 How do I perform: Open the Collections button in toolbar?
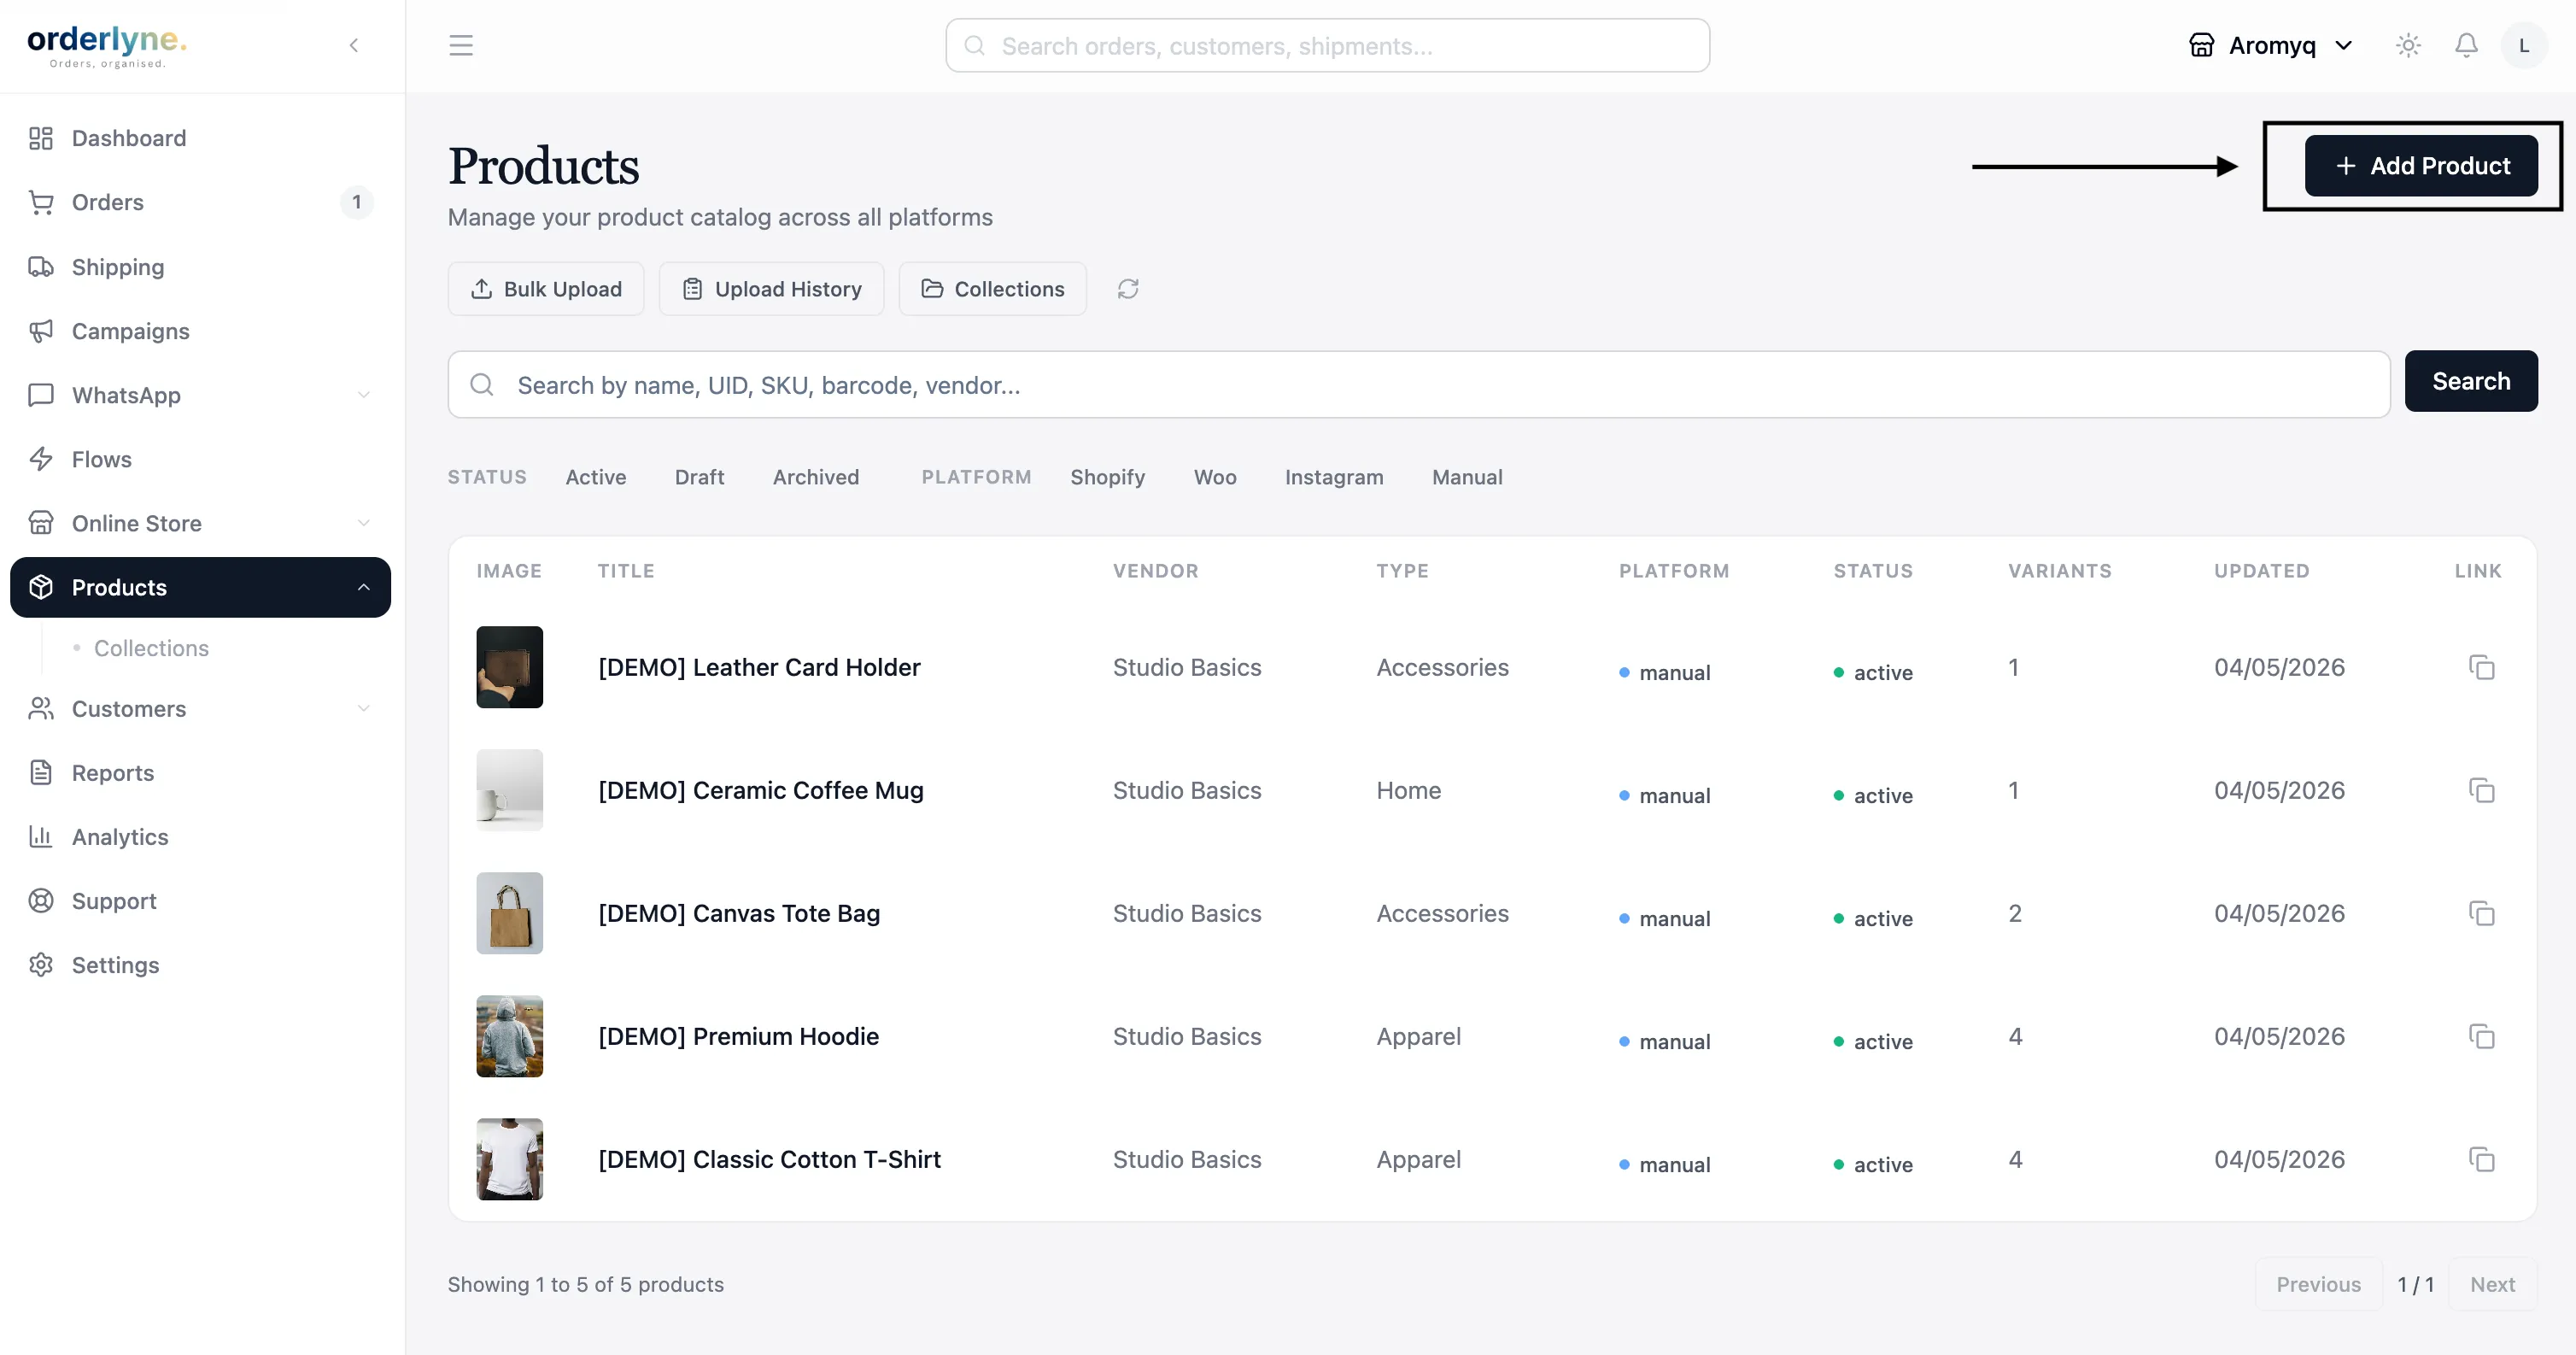click(992, 289)
